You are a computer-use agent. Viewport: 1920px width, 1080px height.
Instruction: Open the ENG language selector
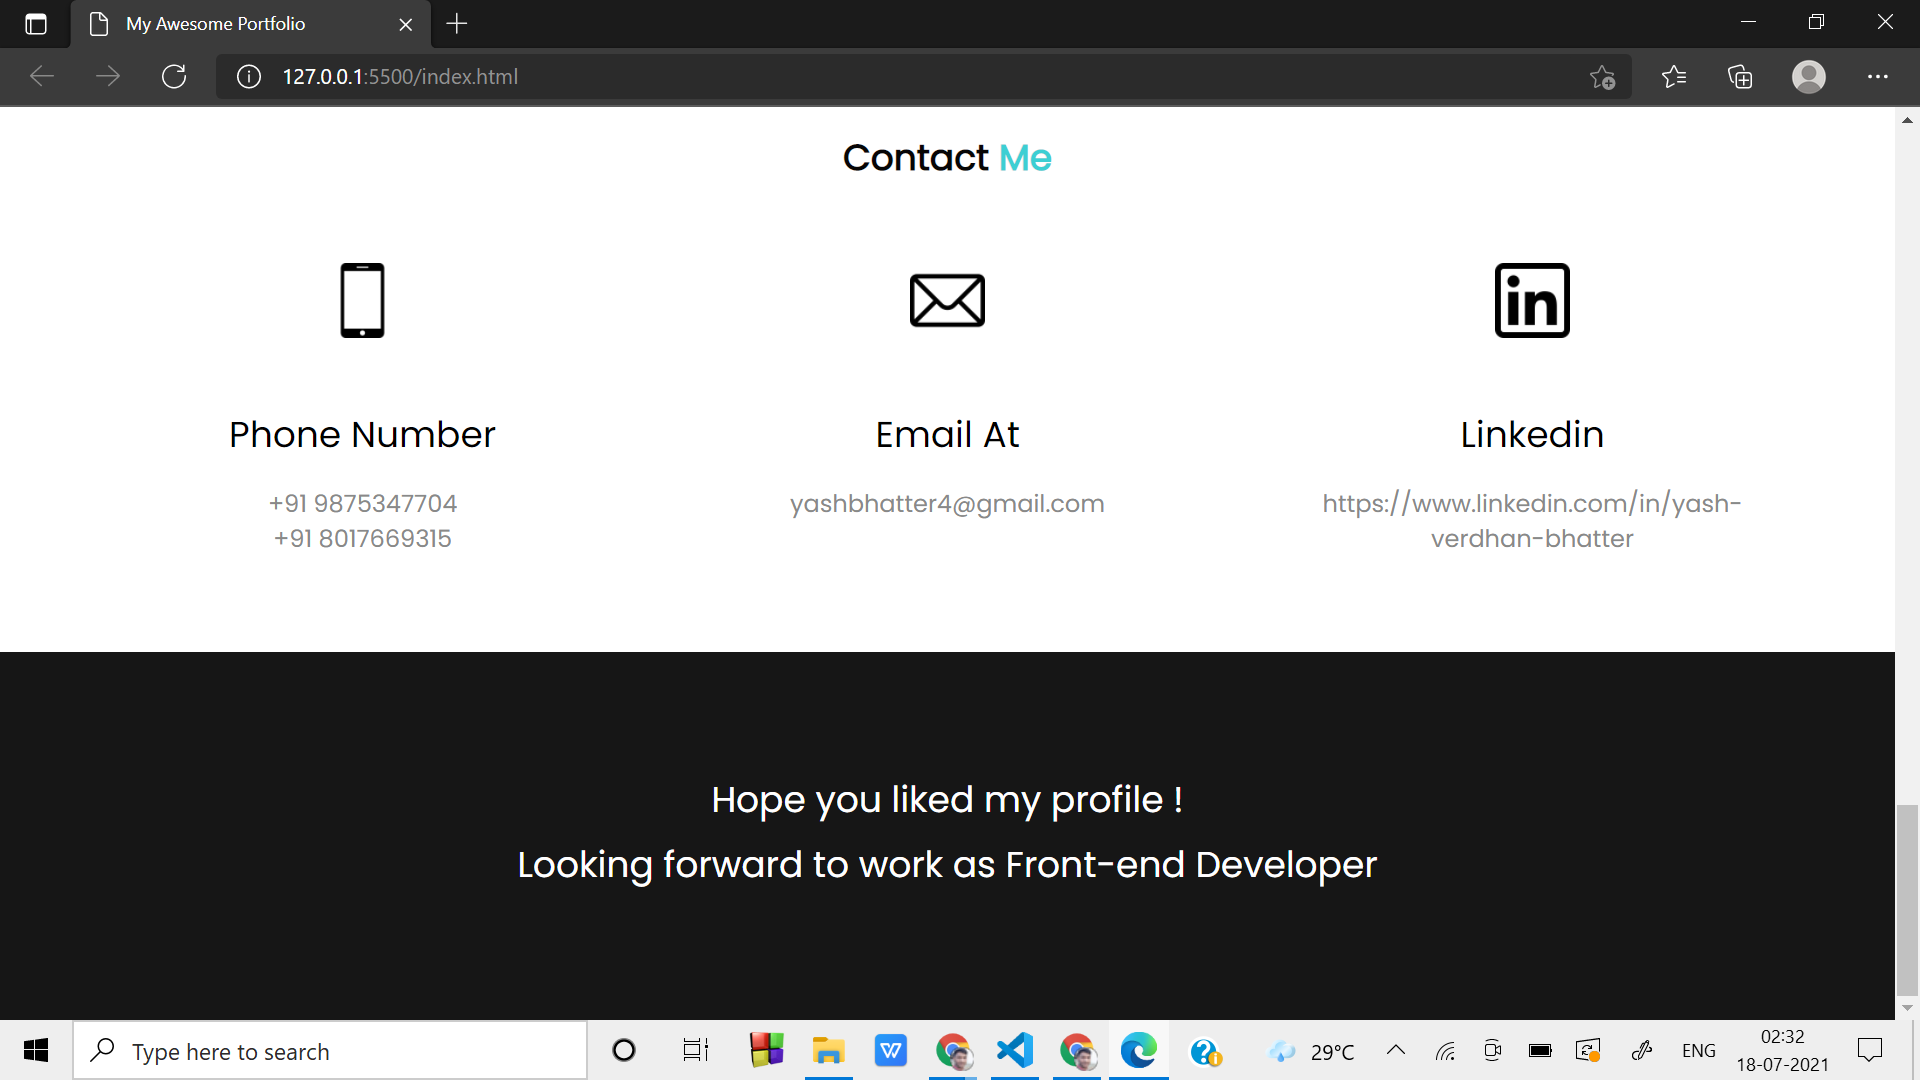[x=1698, y=1050]
